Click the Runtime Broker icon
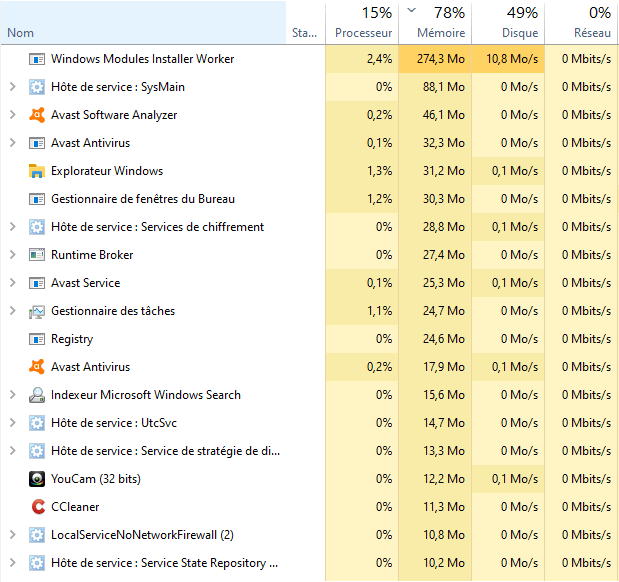This screenshot has width=619, height=582. tap(37, 255)
